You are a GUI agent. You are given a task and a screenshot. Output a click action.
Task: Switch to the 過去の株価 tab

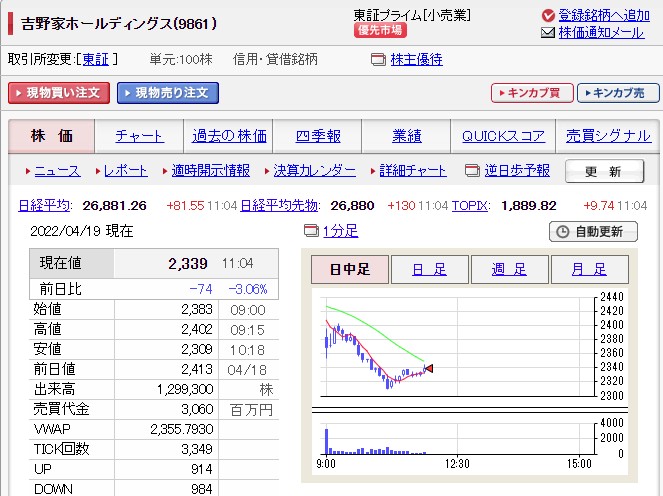pos(229,136)
